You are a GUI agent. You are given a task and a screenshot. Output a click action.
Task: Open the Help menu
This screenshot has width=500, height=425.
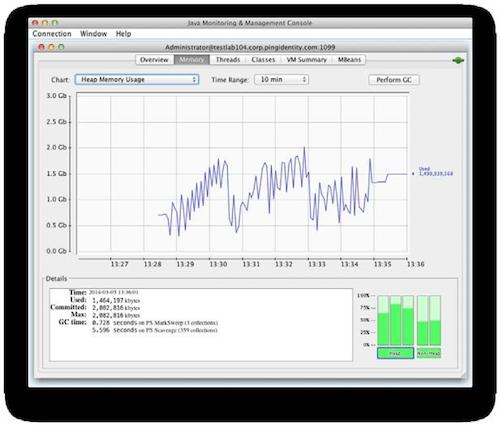[x=123, y=34]
